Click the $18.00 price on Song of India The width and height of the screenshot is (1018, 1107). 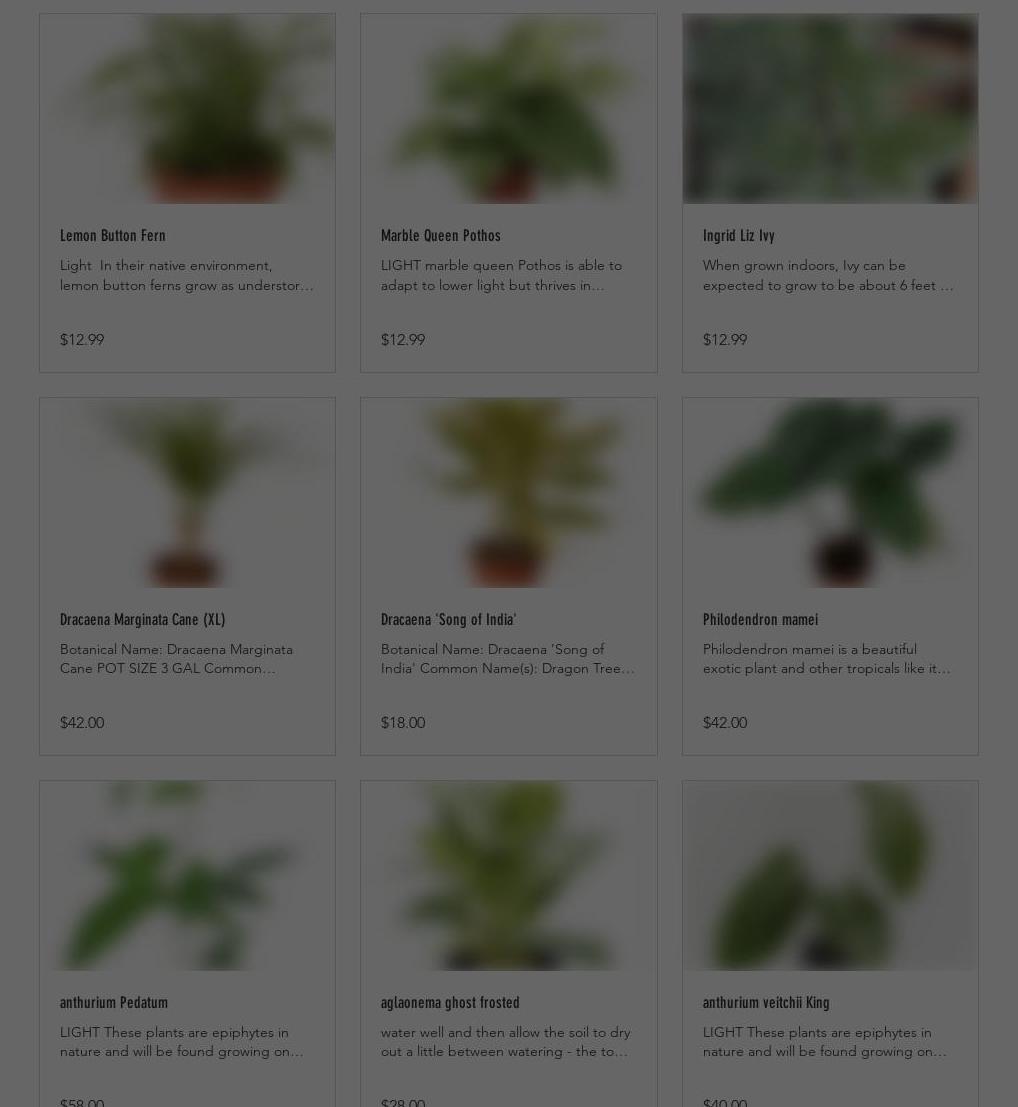(x=403, y=723)
